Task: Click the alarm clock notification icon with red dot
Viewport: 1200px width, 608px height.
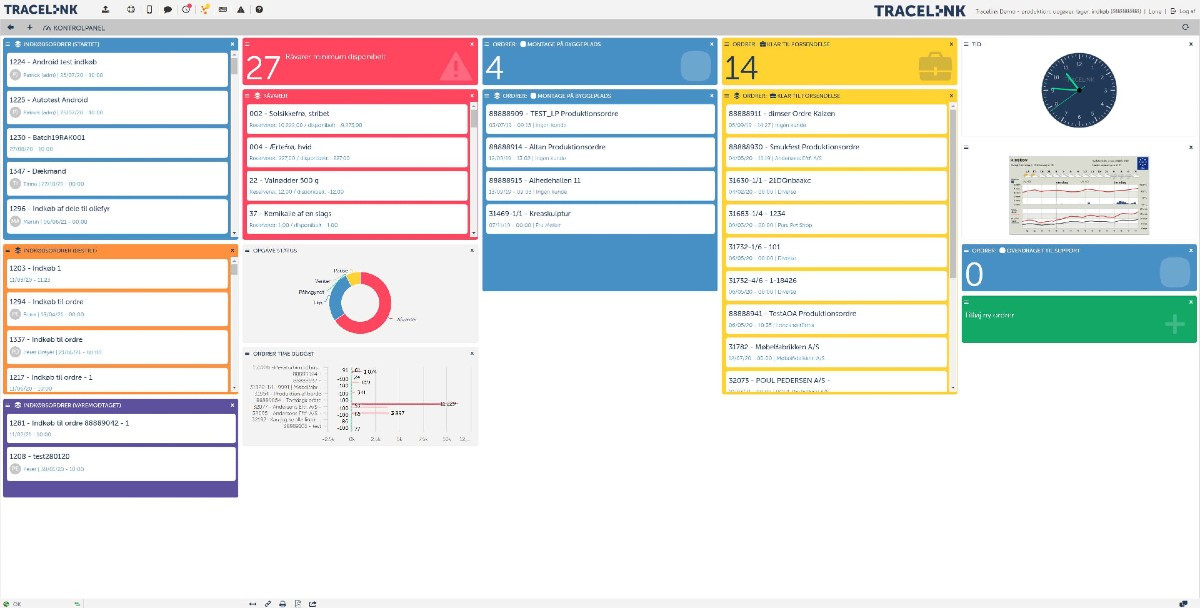Action: pos(186,9)
